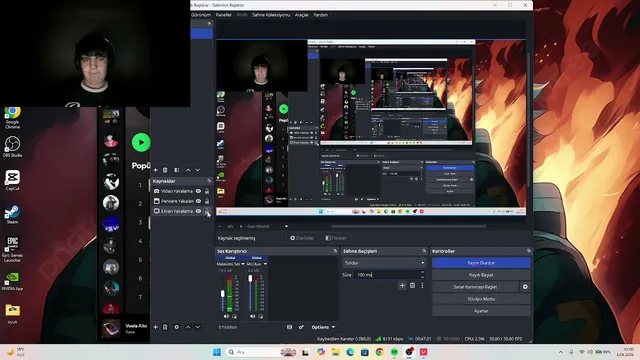Screen dimensions: 640x360
Task: Undock the Kontroller panel
Action: (x=529, y=251)
